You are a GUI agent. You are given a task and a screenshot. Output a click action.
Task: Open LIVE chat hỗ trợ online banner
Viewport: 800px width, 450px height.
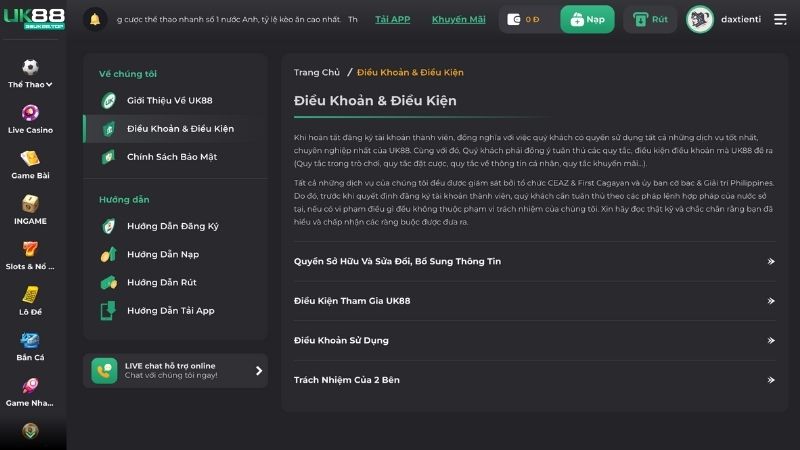[175, 370]
